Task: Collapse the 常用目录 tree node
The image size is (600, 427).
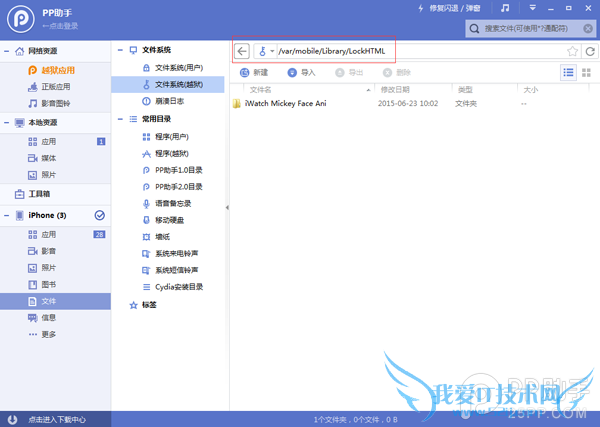Action: [120, 119]
